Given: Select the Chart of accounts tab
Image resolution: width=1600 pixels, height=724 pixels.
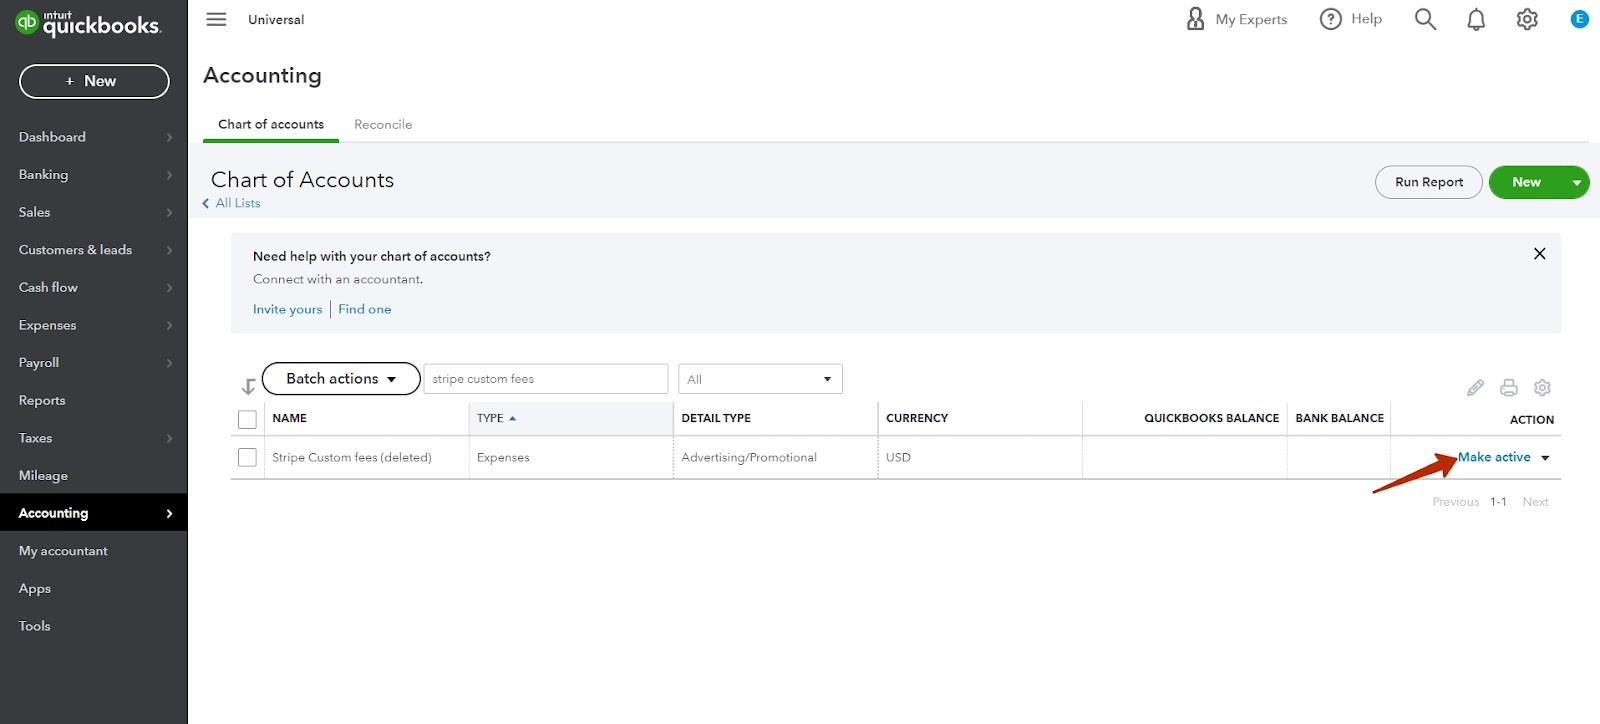Looking at the screenshot, I should pos(271,125).
